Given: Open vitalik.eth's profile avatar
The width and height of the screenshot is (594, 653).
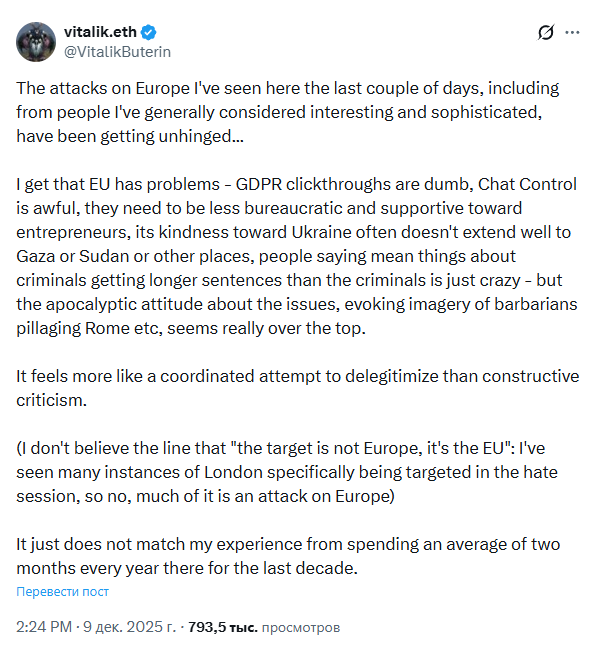Looking at the screenshot, I should (36, 42).
